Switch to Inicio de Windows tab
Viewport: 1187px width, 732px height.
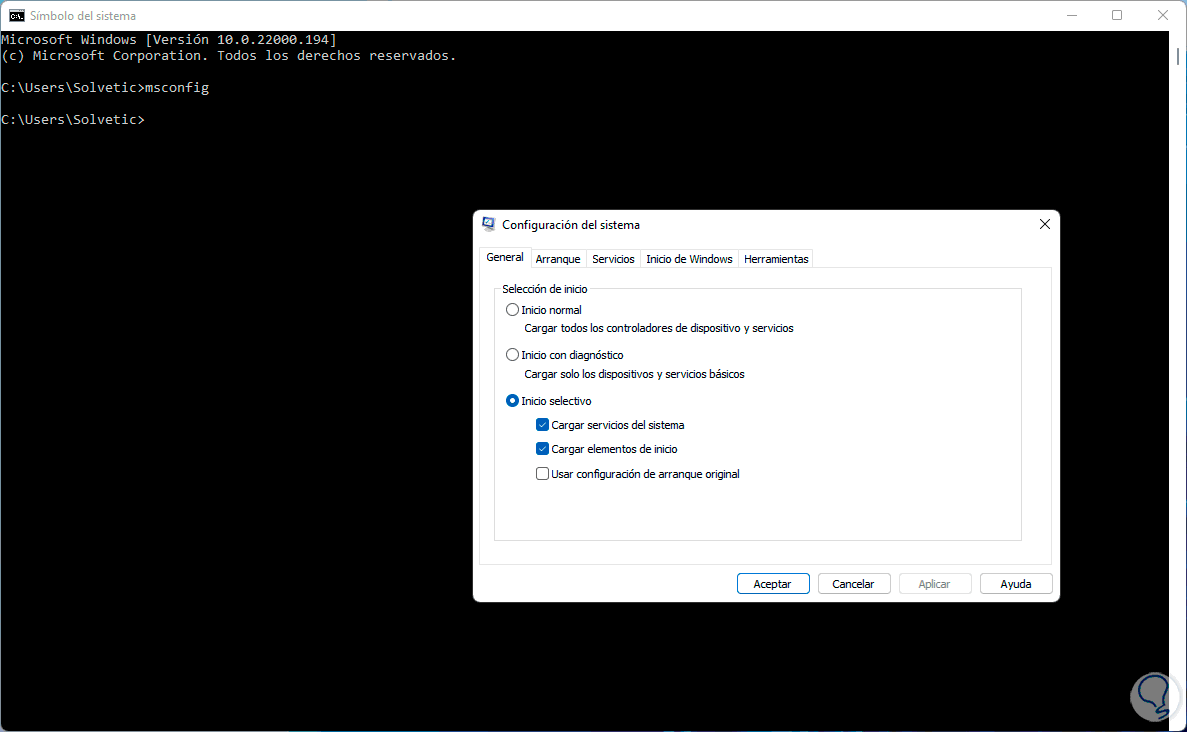tap(689, 259)
